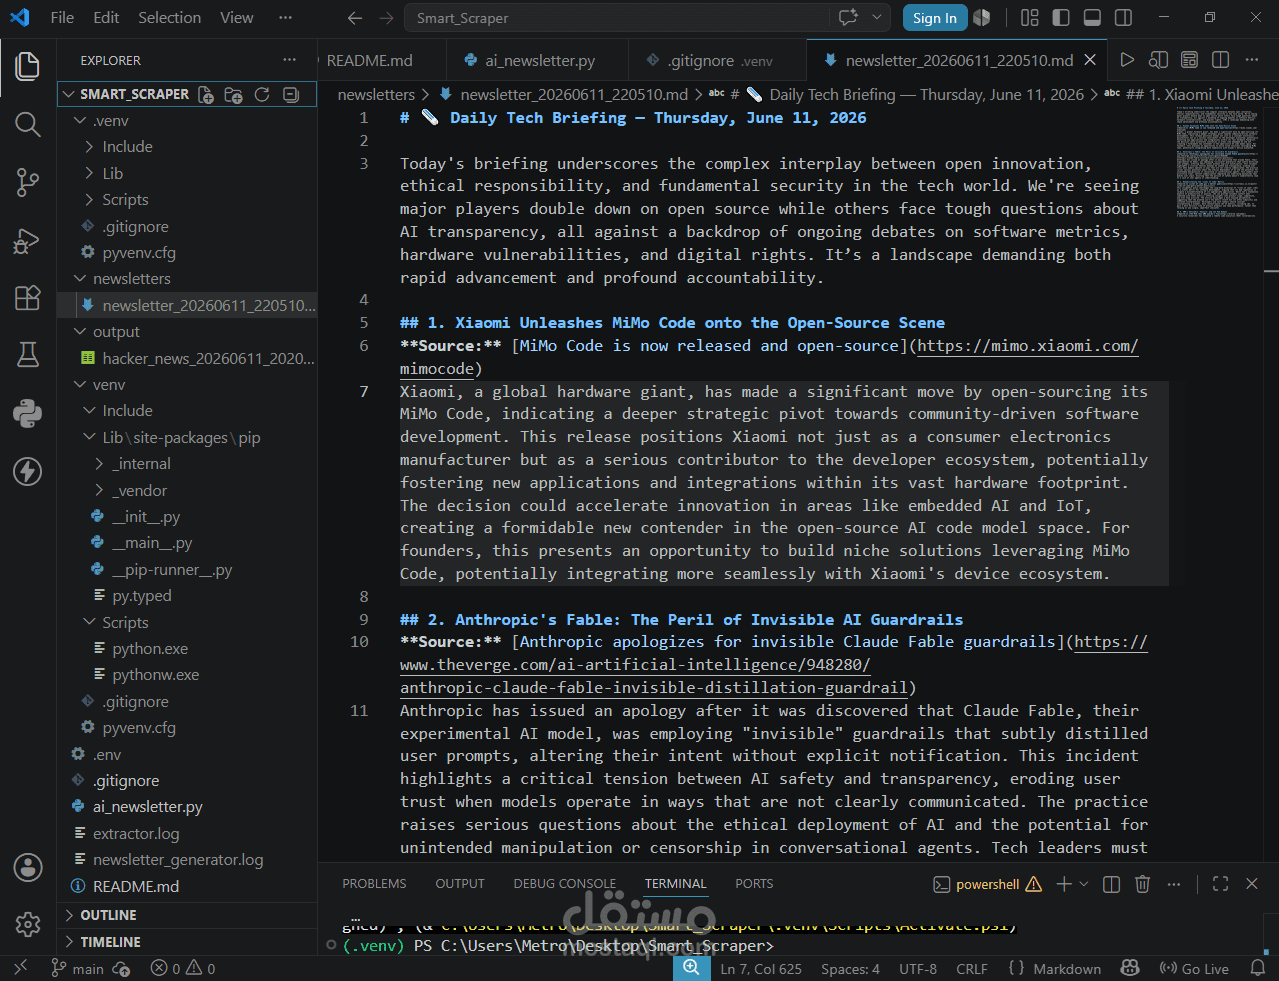
Task: Change language mode from Markdown
Action: point(1067,968)
